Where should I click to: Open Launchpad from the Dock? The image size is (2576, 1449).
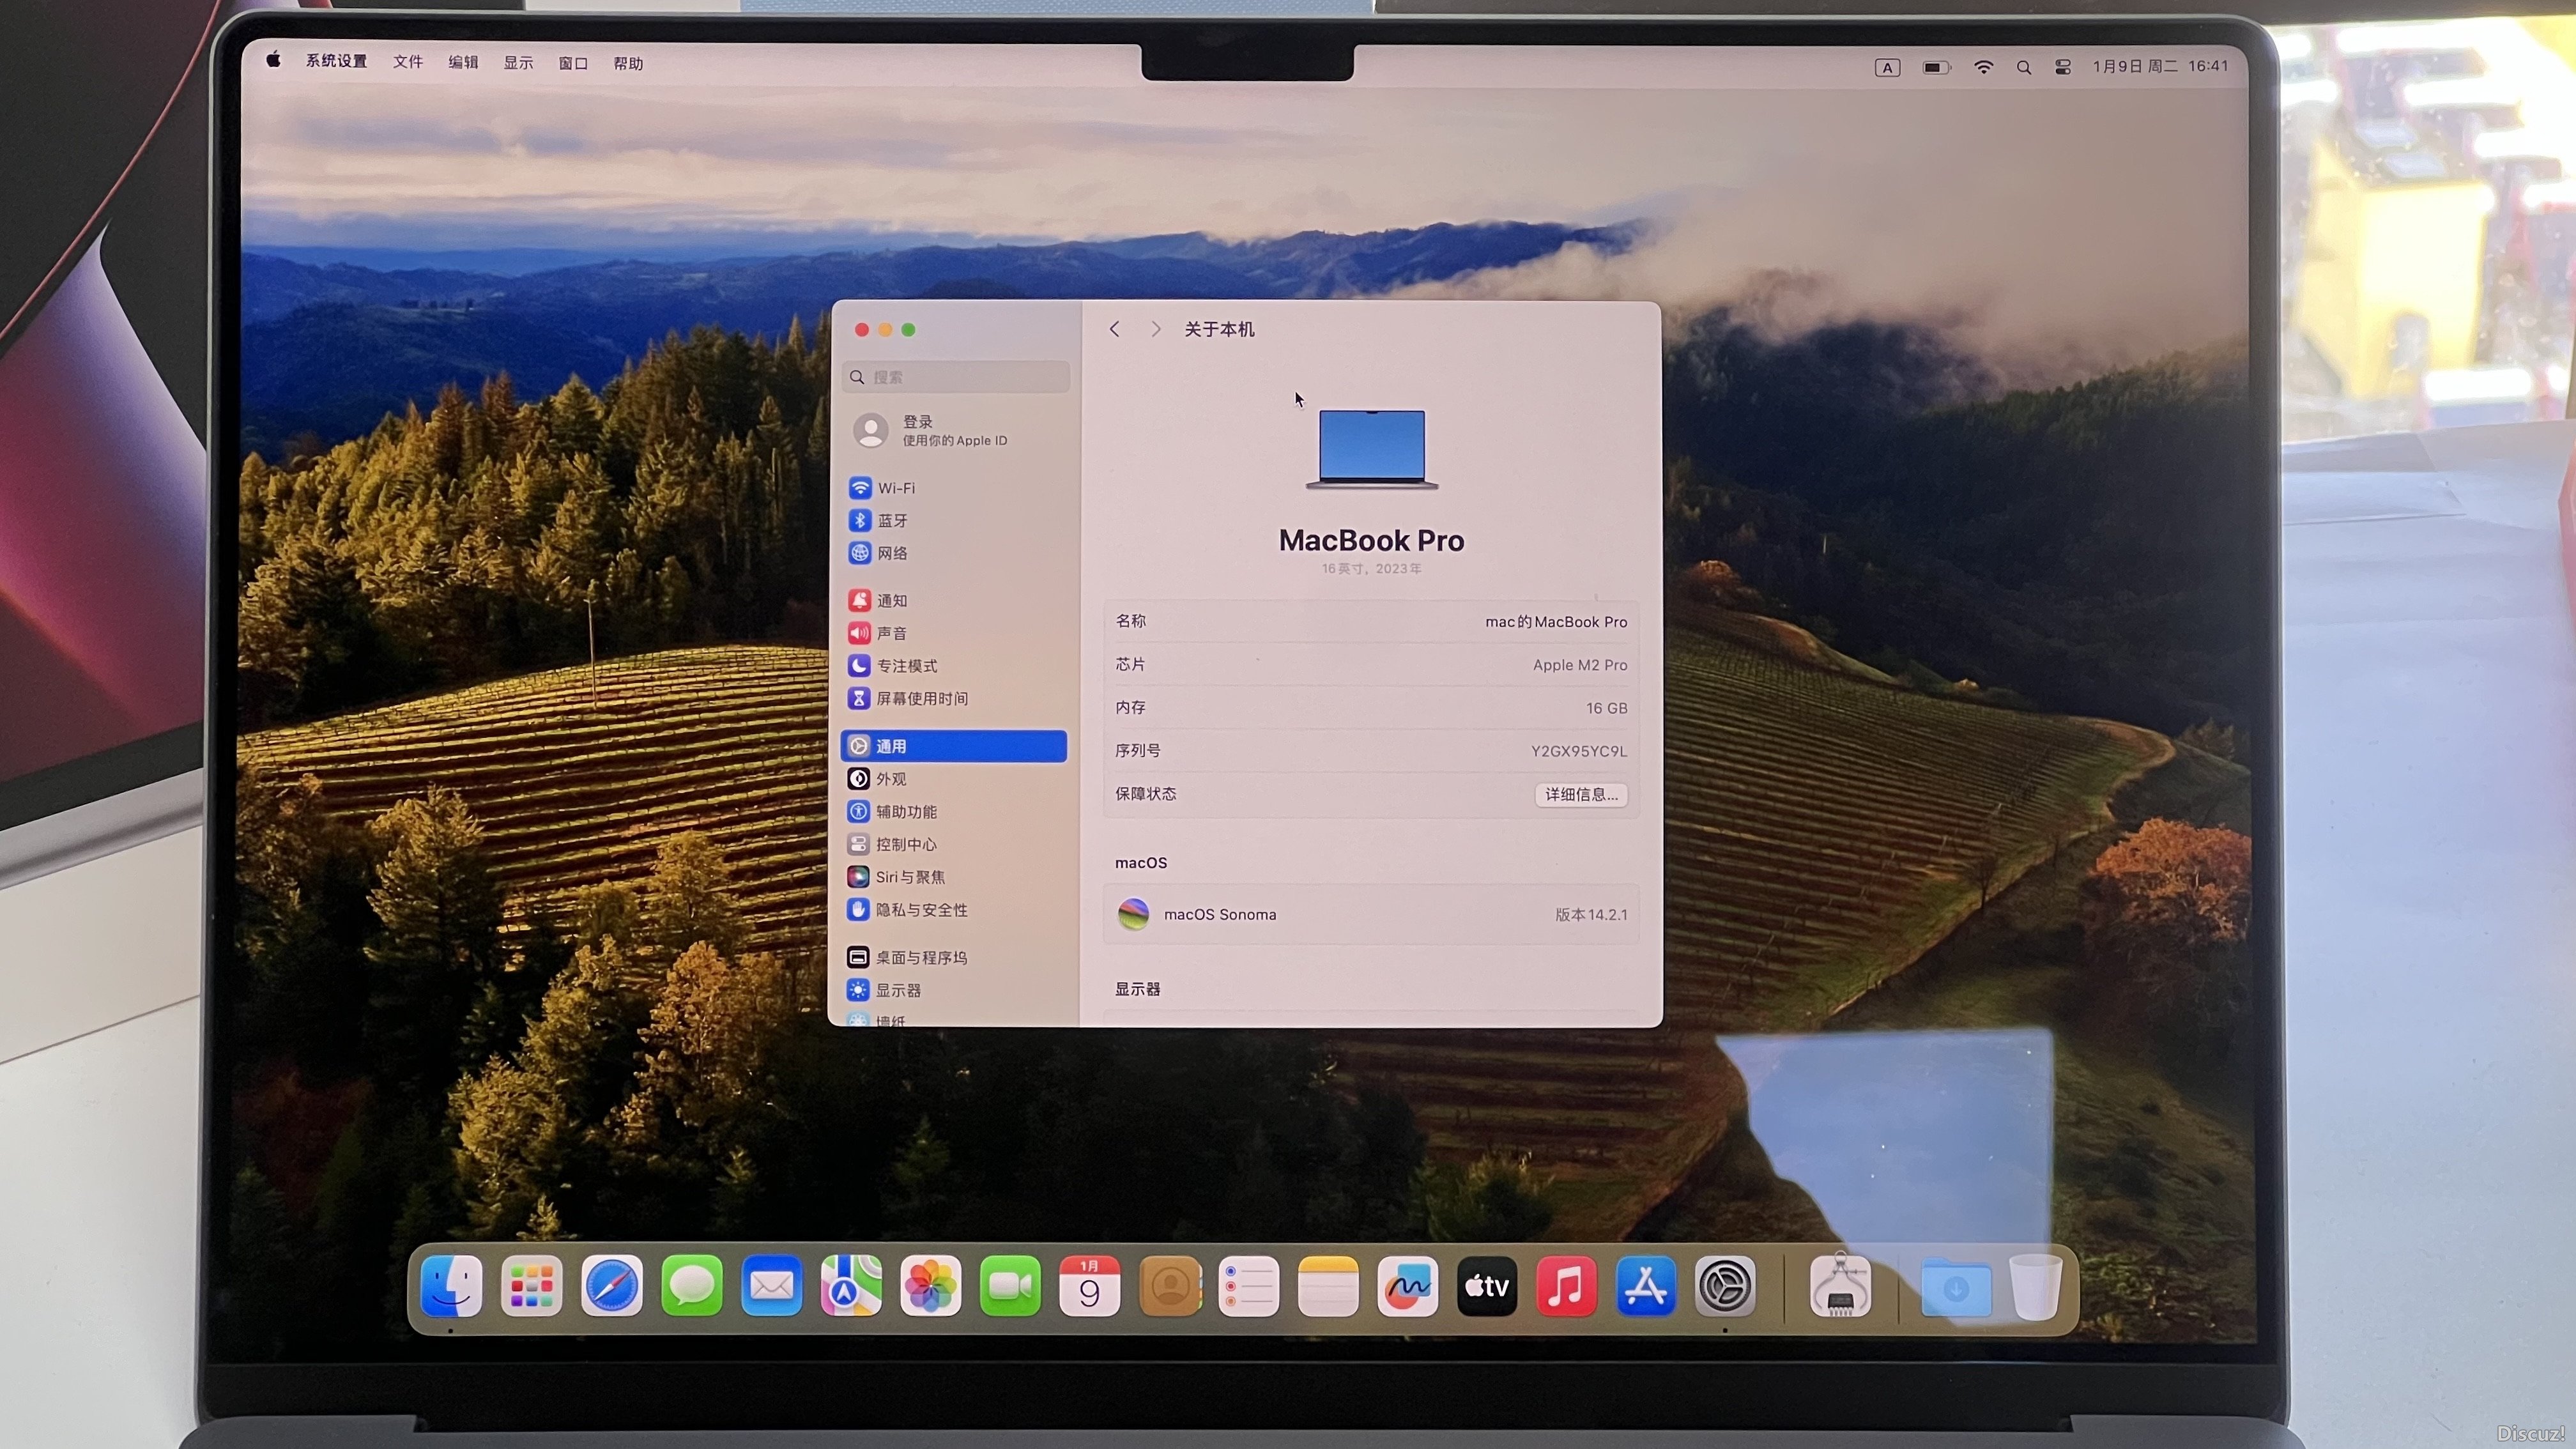(x=531, y=1286)
